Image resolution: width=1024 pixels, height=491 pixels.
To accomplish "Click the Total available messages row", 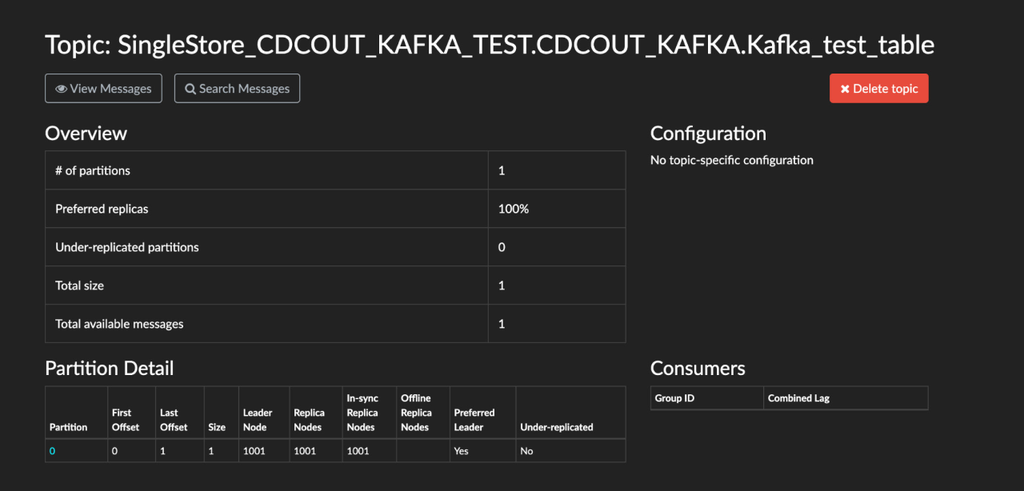I will click(x=120, y=324).
